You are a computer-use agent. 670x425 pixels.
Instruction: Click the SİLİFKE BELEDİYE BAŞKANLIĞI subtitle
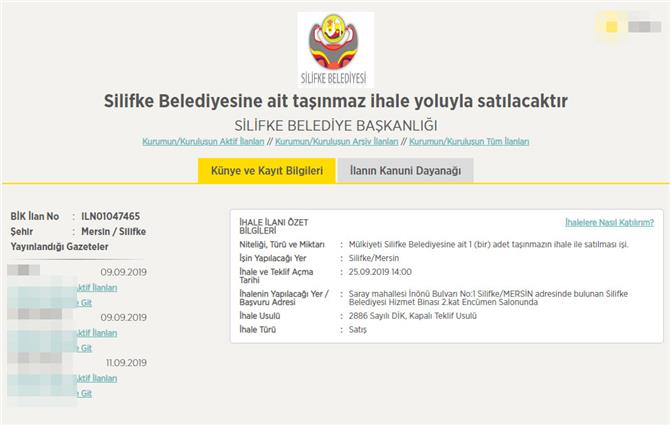click(x=335, y=125)
